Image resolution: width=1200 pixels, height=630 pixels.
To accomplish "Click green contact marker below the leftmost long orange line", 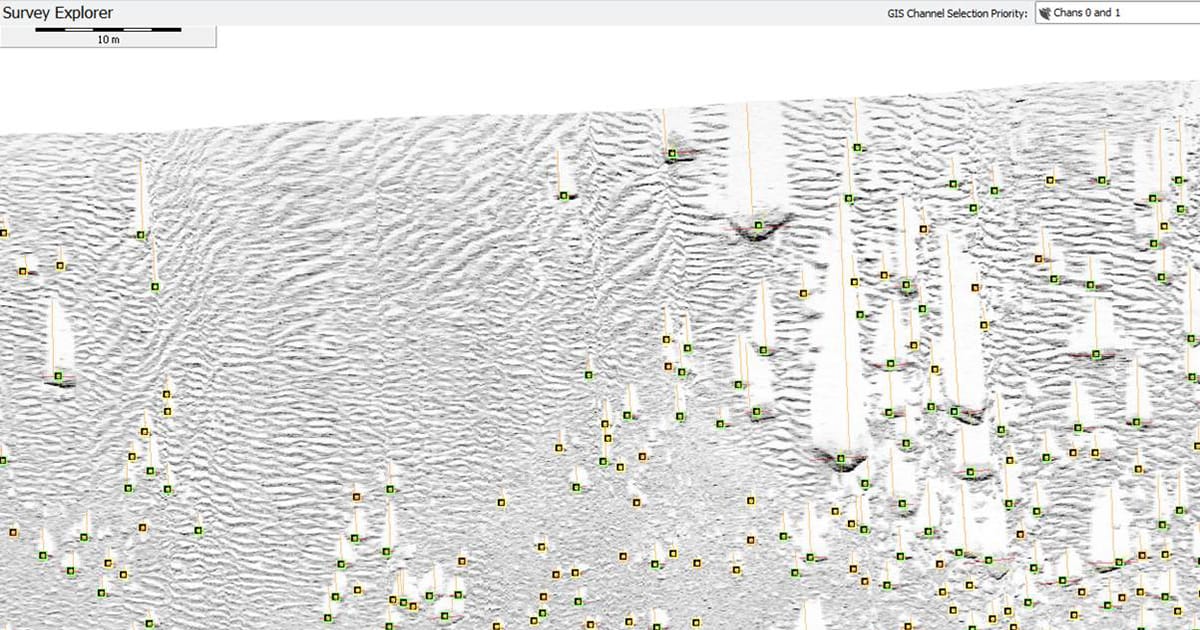I will (x=141, y=235).
